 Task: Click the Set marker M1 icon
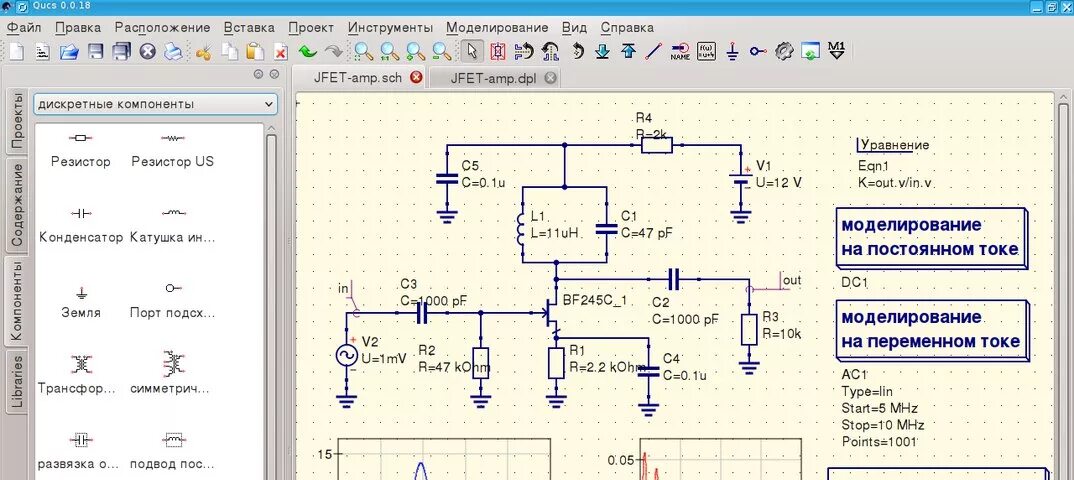tap(837, 51)
